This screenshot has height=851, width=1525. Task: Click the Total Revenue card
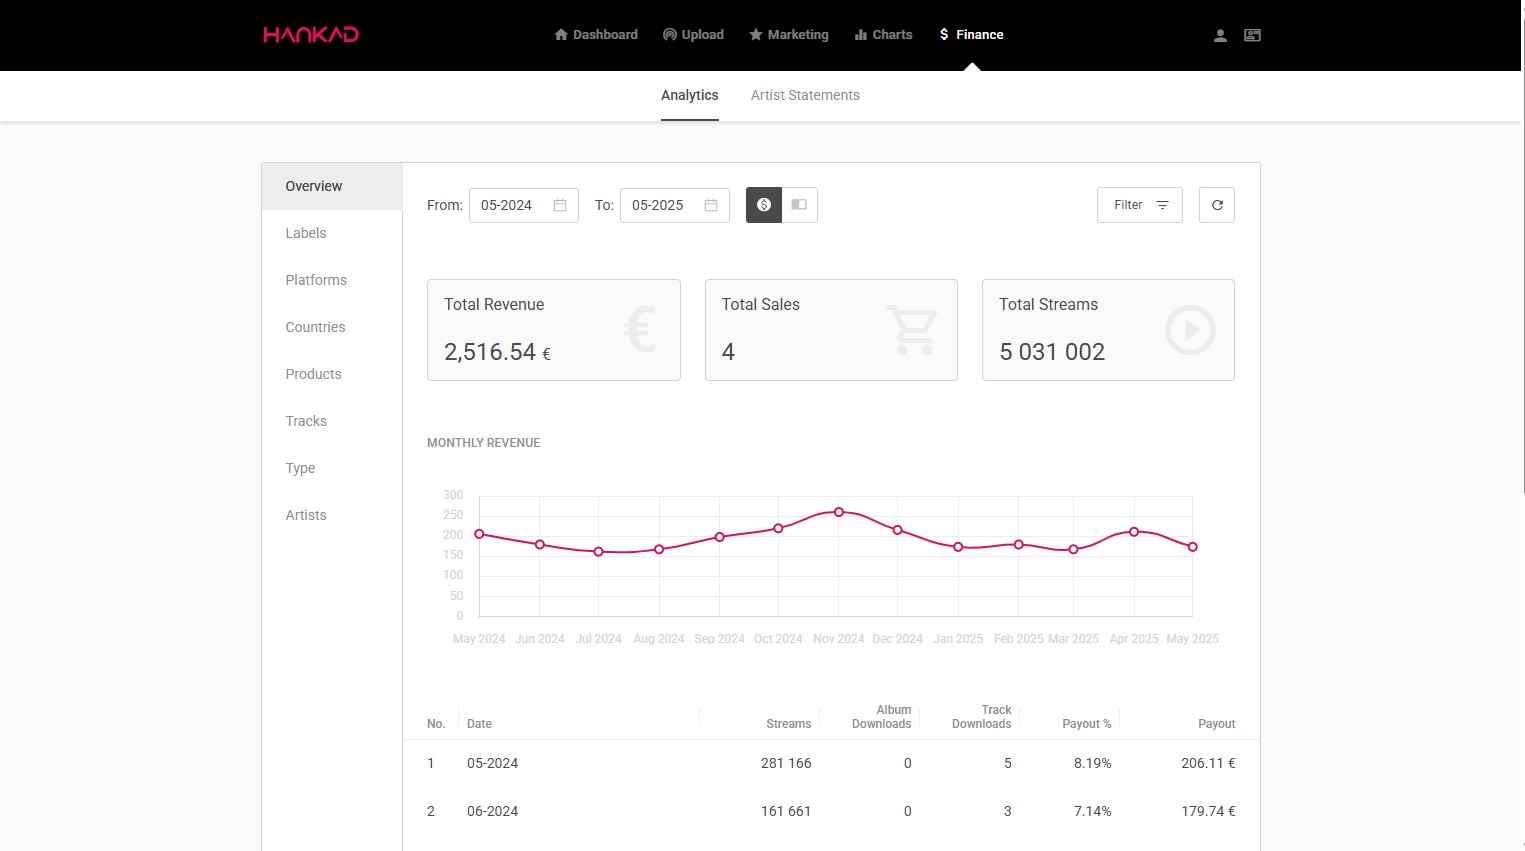pyautogui.click(x=554, y=330)
